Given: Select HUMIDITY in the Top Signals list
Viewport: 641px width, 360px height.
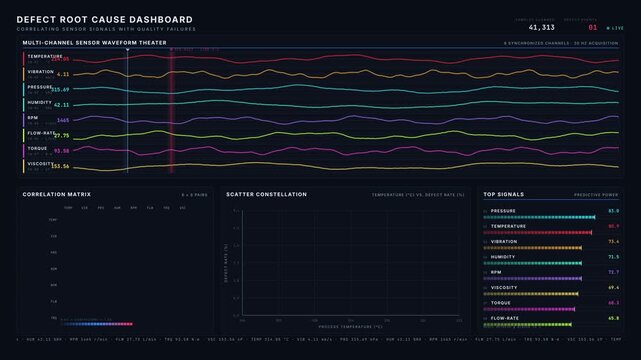Looking at the screenshot, I should click(502, 257).
